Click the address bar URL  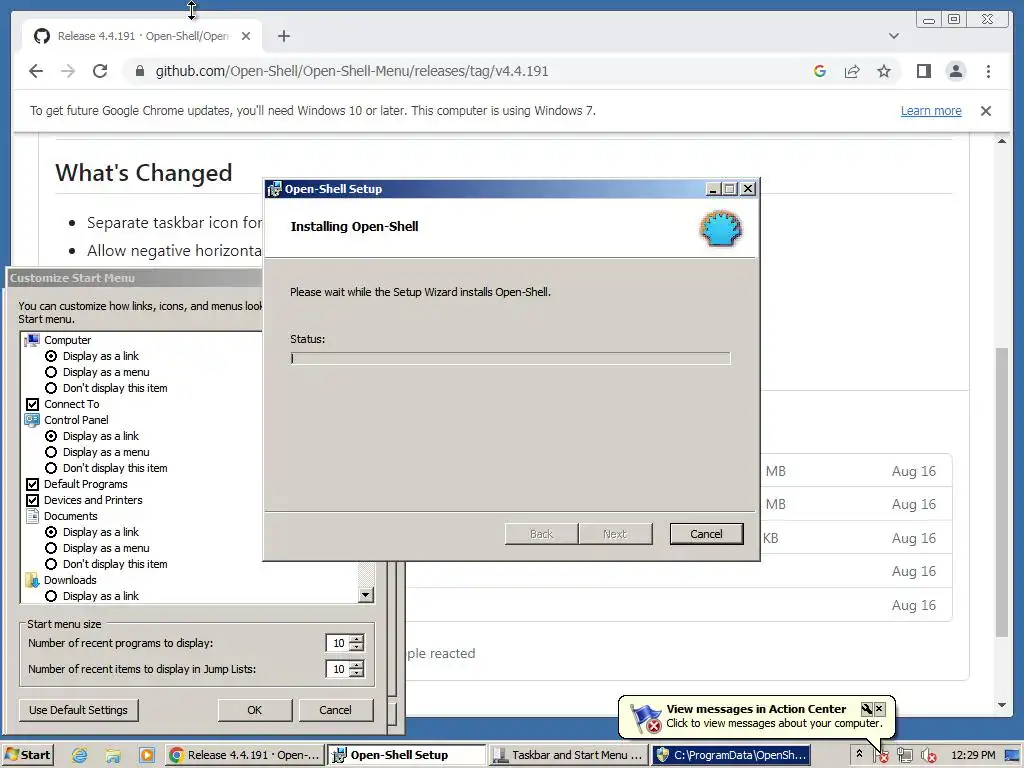[351, 71]
